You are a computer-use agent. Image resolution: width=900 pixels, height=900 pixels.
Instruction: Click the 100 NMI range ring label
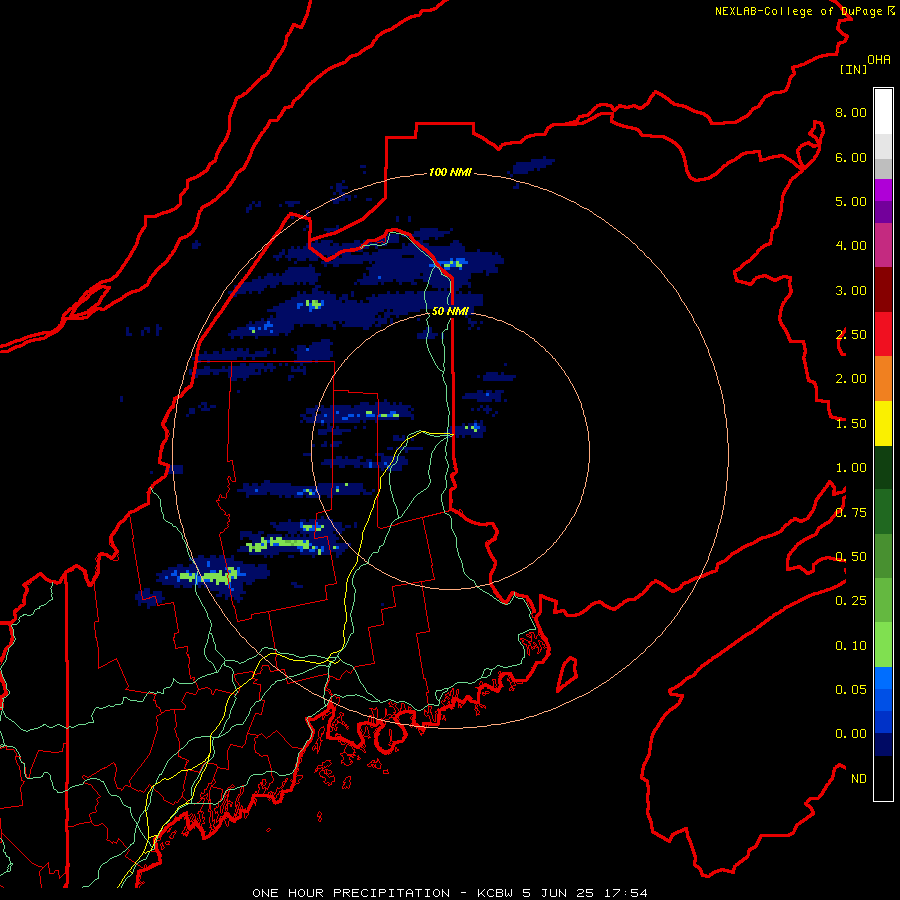point(450,172)
